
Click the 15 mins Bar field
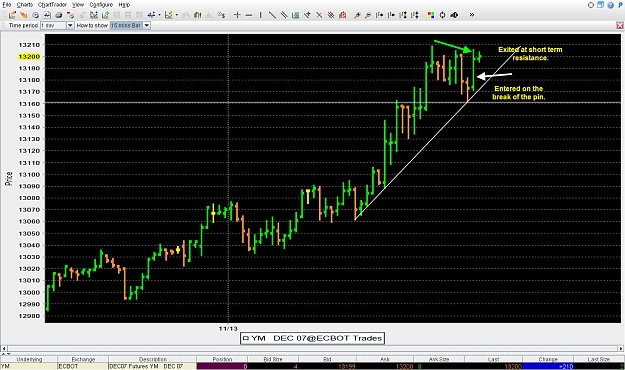(126, 26)
